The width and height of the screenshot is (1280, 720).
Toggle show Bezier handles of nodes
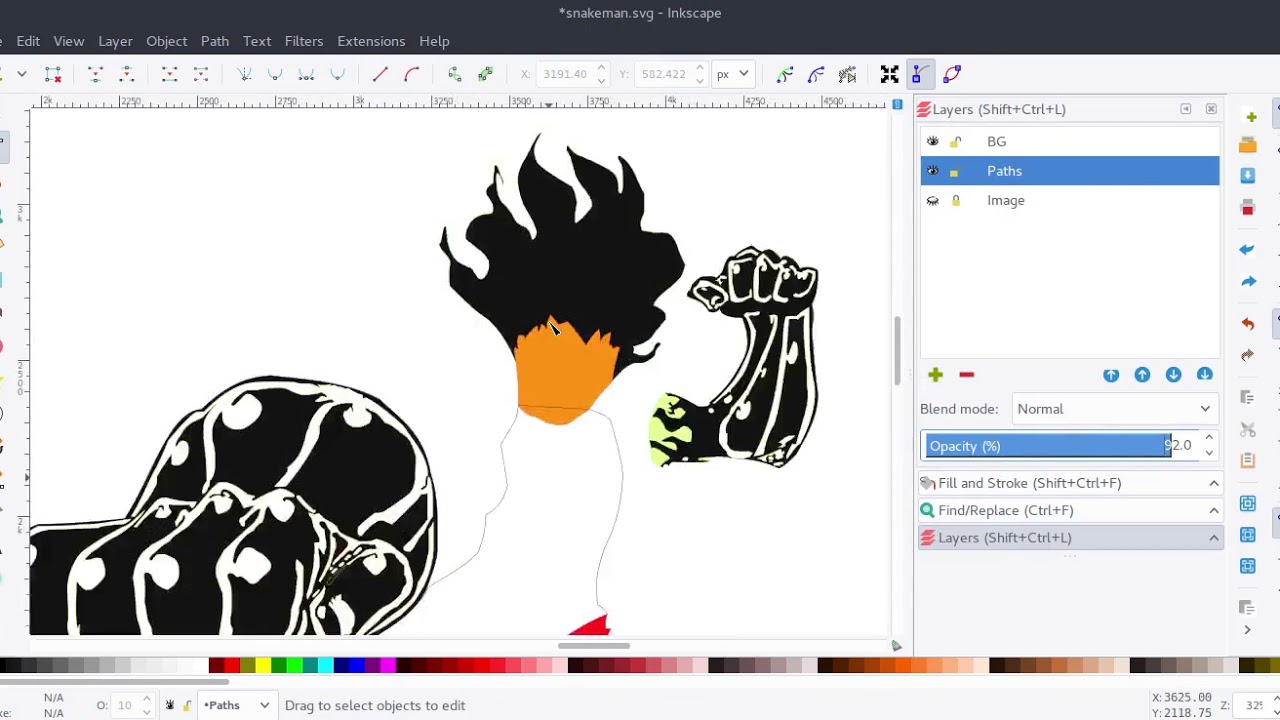click(920, 74)
